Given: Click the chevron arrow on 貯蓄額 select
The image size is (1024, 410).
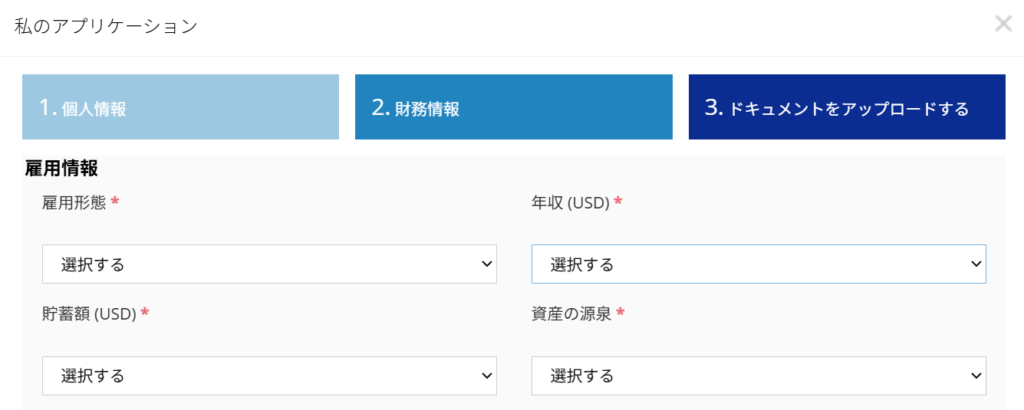Looking at the screenshot, I should point(487,376).
